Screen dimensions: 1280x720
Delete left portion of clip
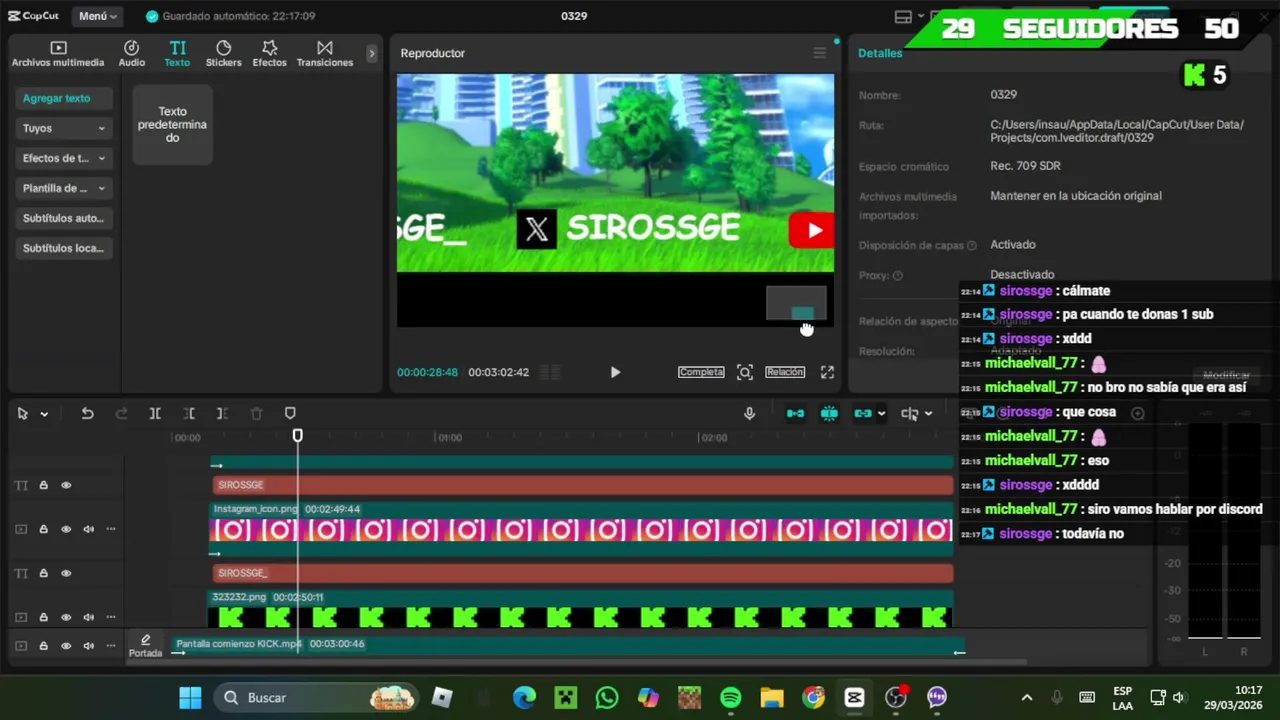click(x=189, y=413)
